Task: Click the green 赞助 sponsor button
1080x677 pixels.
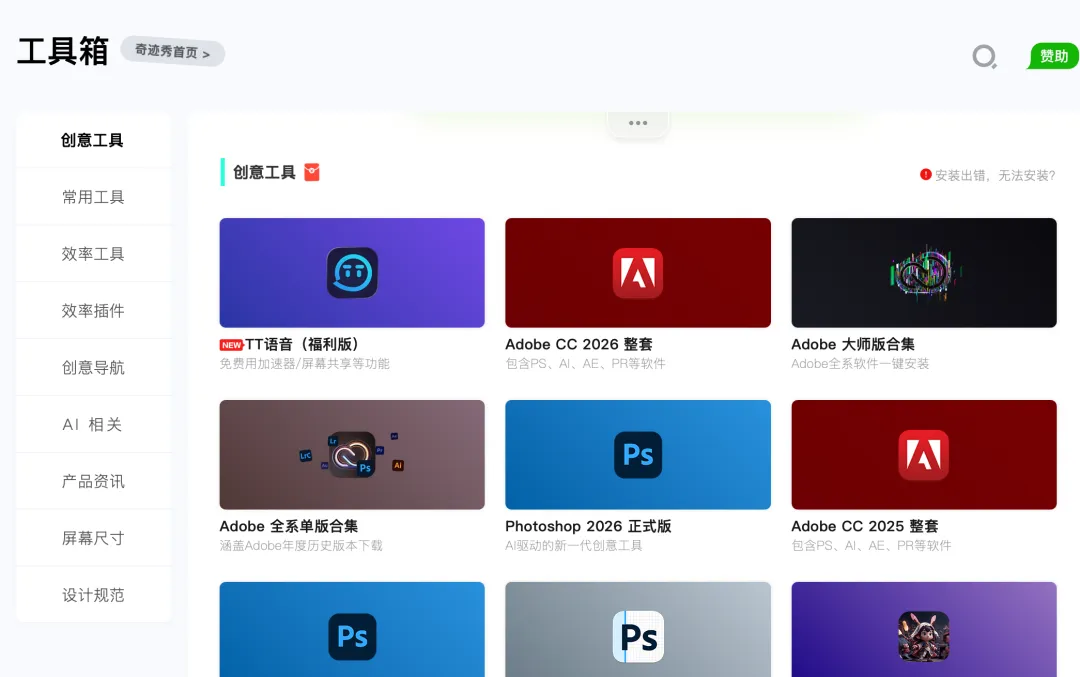Action: 1053,56
